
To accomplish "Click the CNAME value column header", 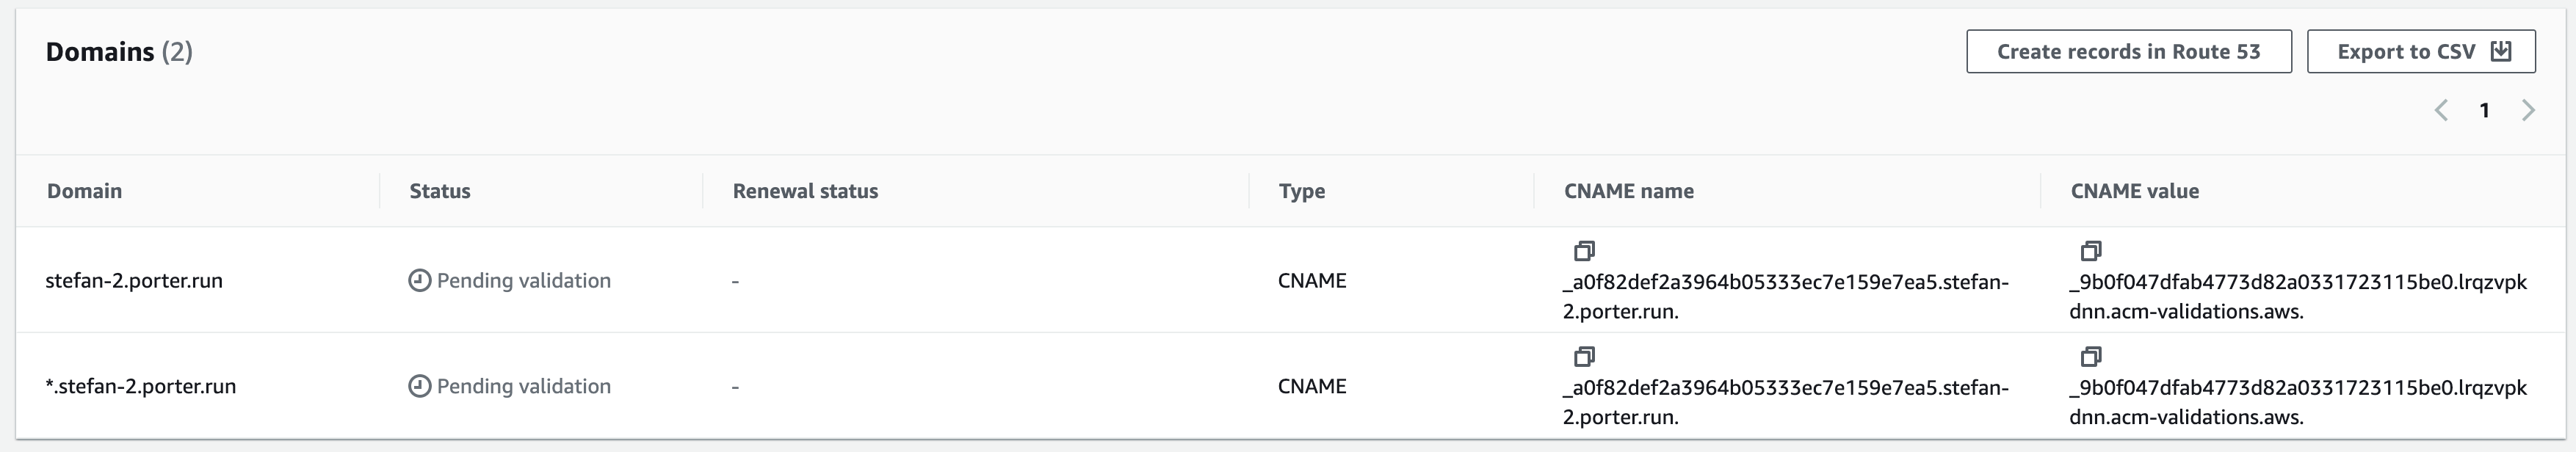I will 2134,191.
